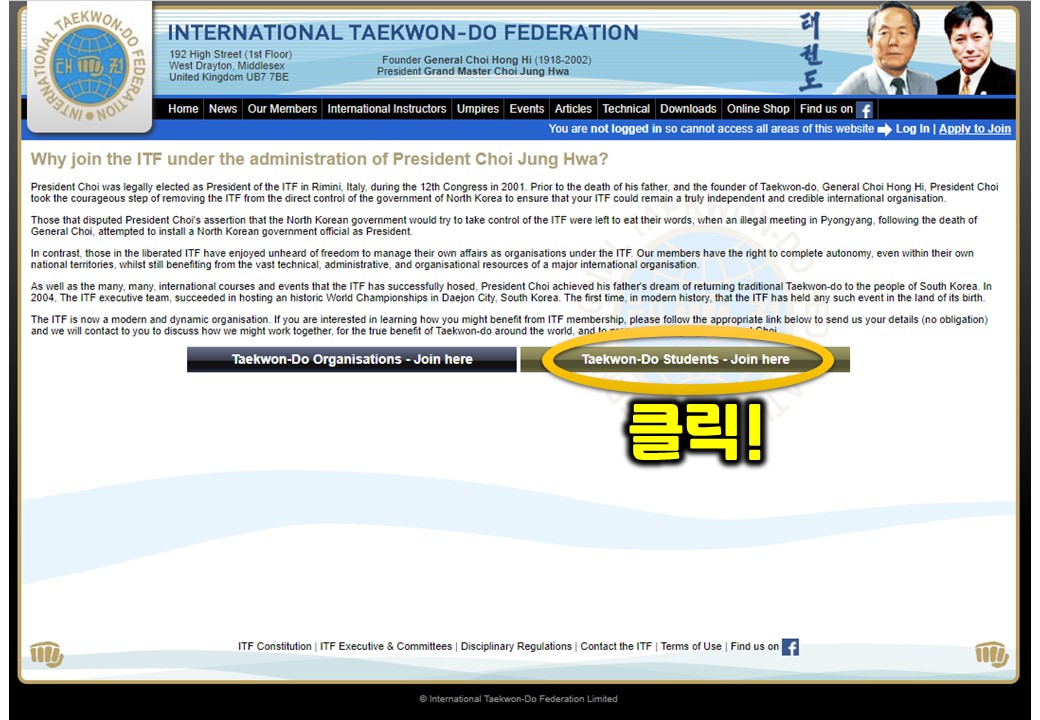Go to the Home menu
This screenshot has width=1040, height=720.
[x=183, y=109]
